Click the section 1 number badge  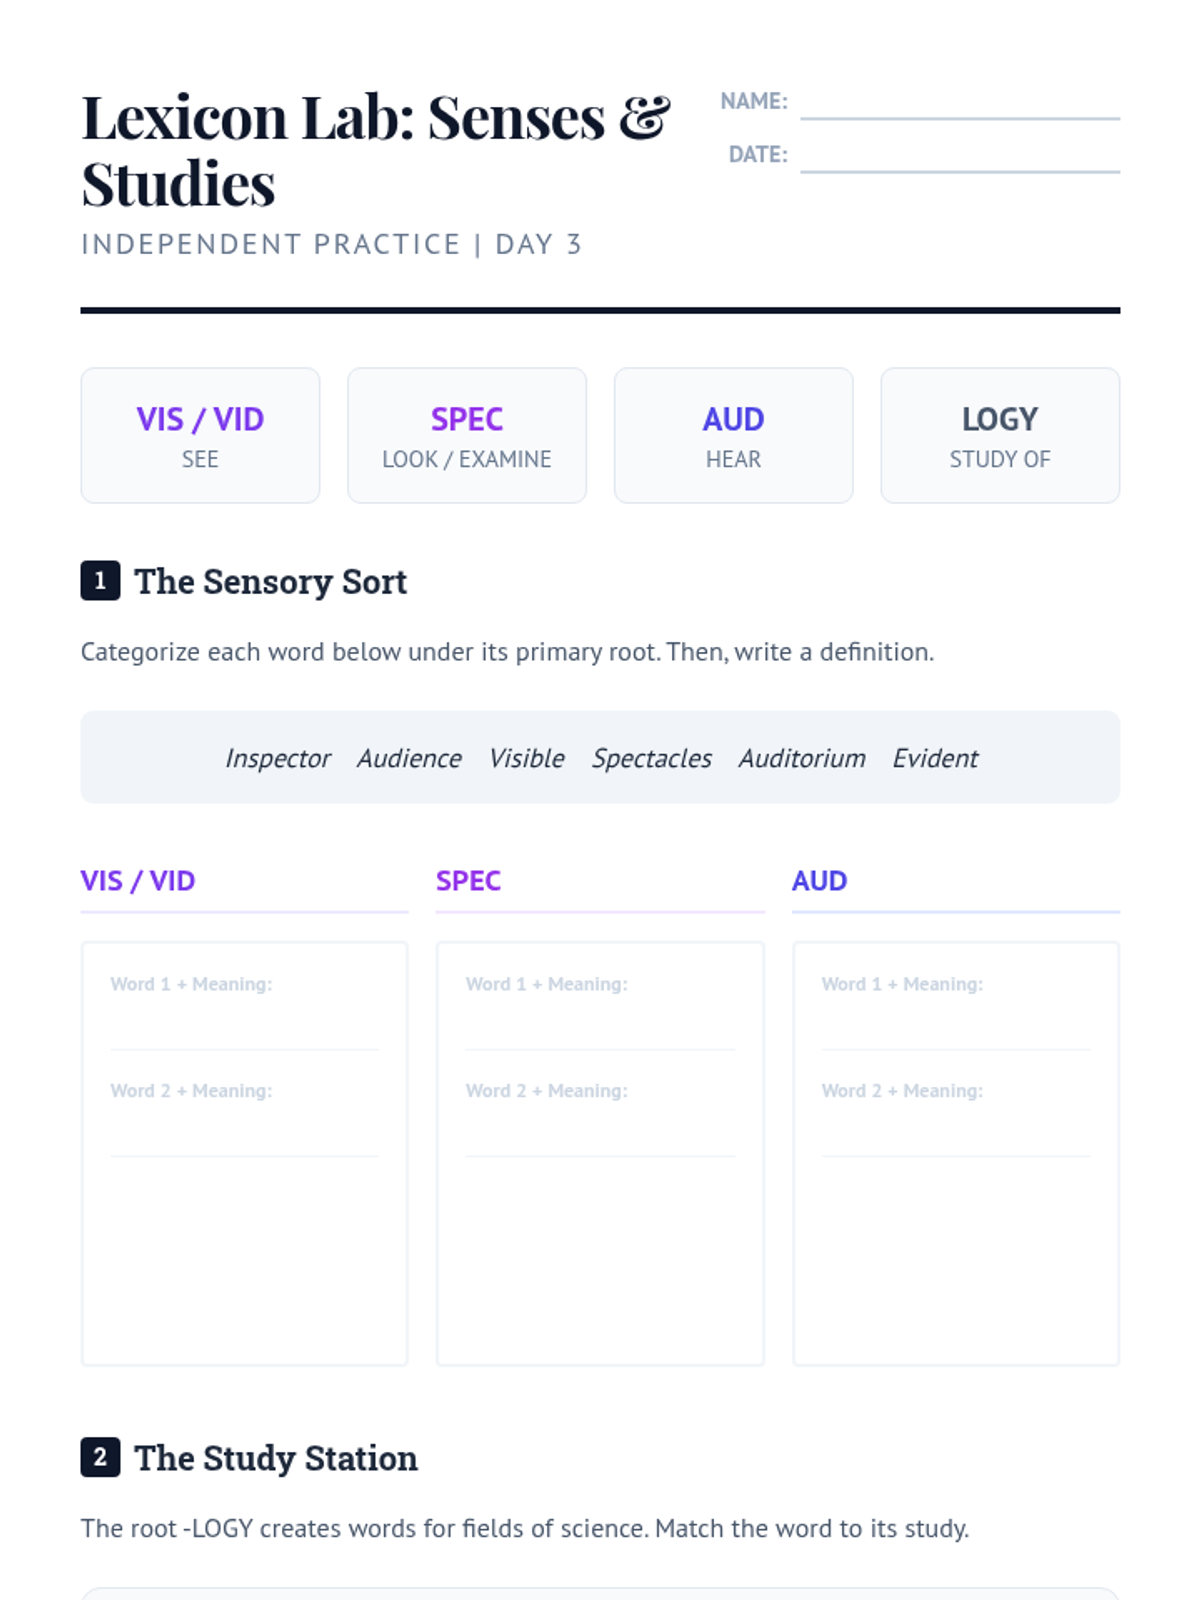(100, 580)
